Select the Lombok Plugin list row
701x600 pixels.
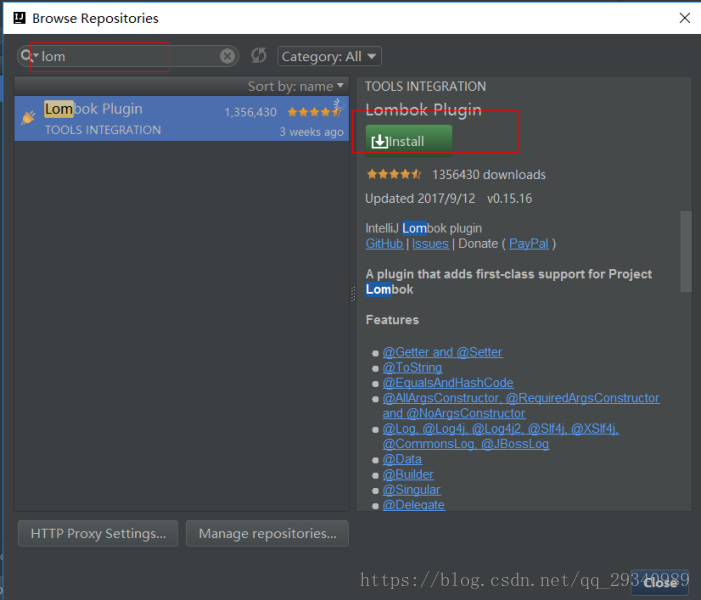click(x=182, y=118)
